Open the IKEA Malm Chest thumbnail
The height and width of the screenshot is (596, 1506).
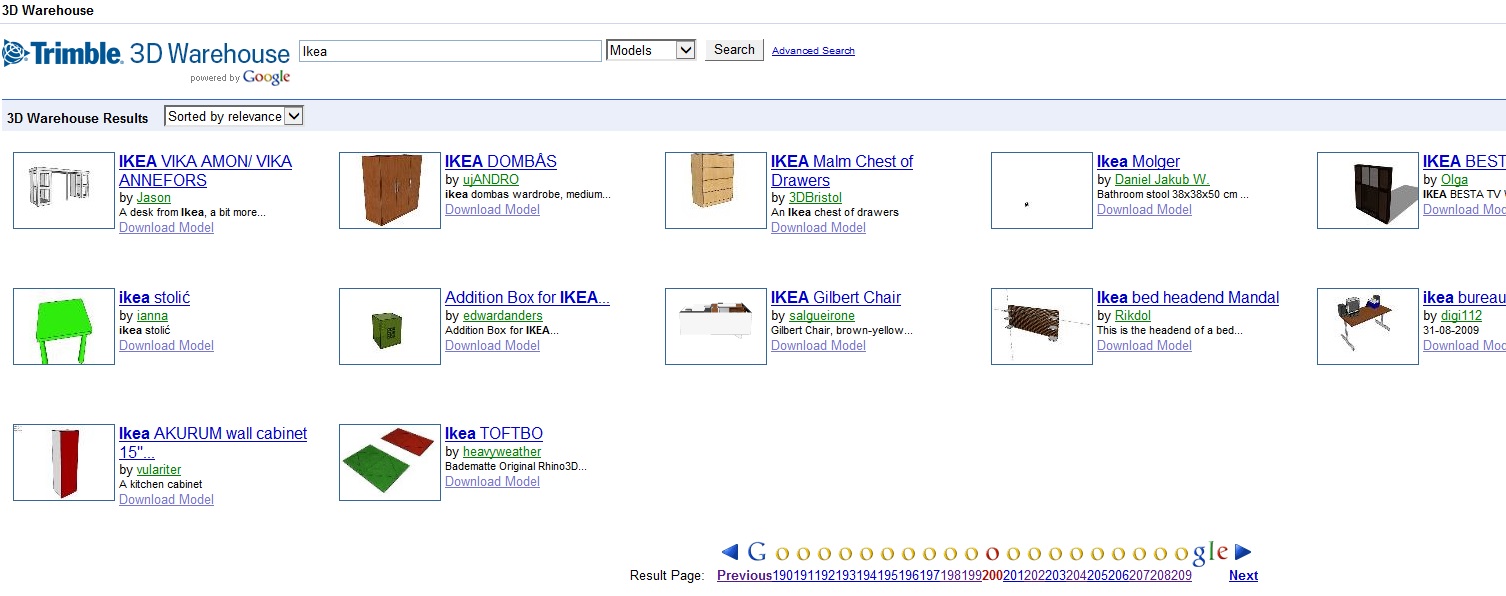[x=716, y=190]
